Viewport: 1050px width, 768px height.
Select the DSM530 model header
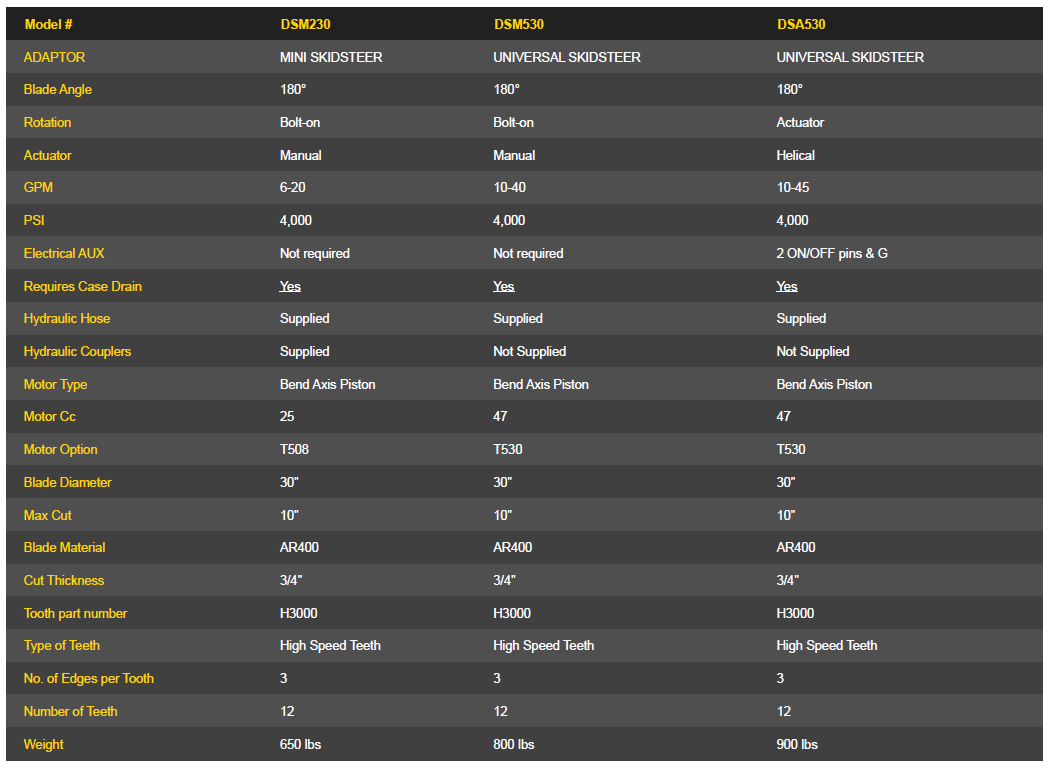point(518,24)
